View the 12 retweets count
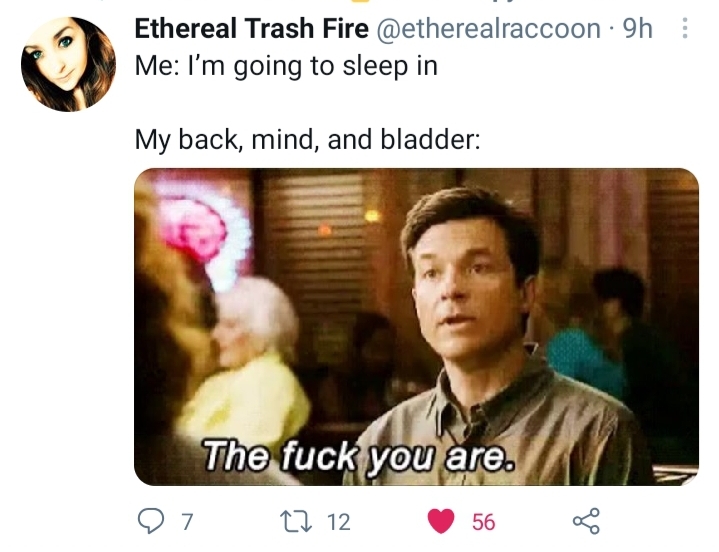 click(x=339, y=522)
